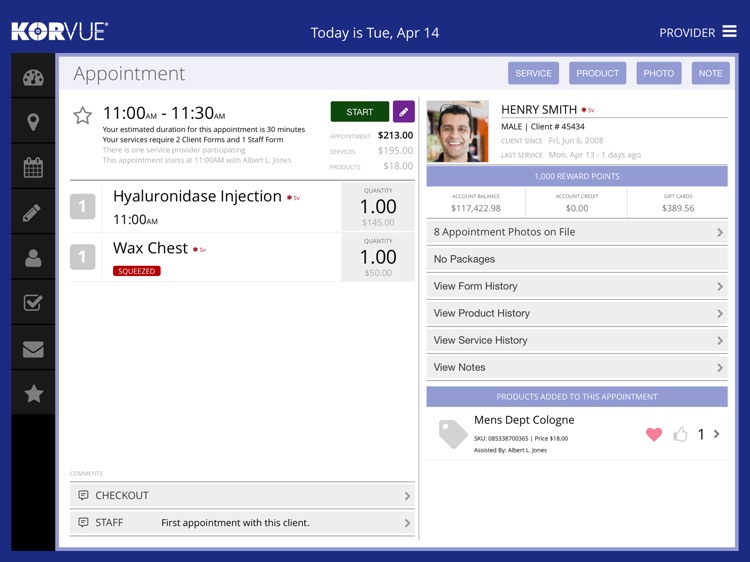Image resolution: width=750 pixels, height=562 pixels.
Task: Click the Gift Cards $389.56 value
Action: pos(678,208)
